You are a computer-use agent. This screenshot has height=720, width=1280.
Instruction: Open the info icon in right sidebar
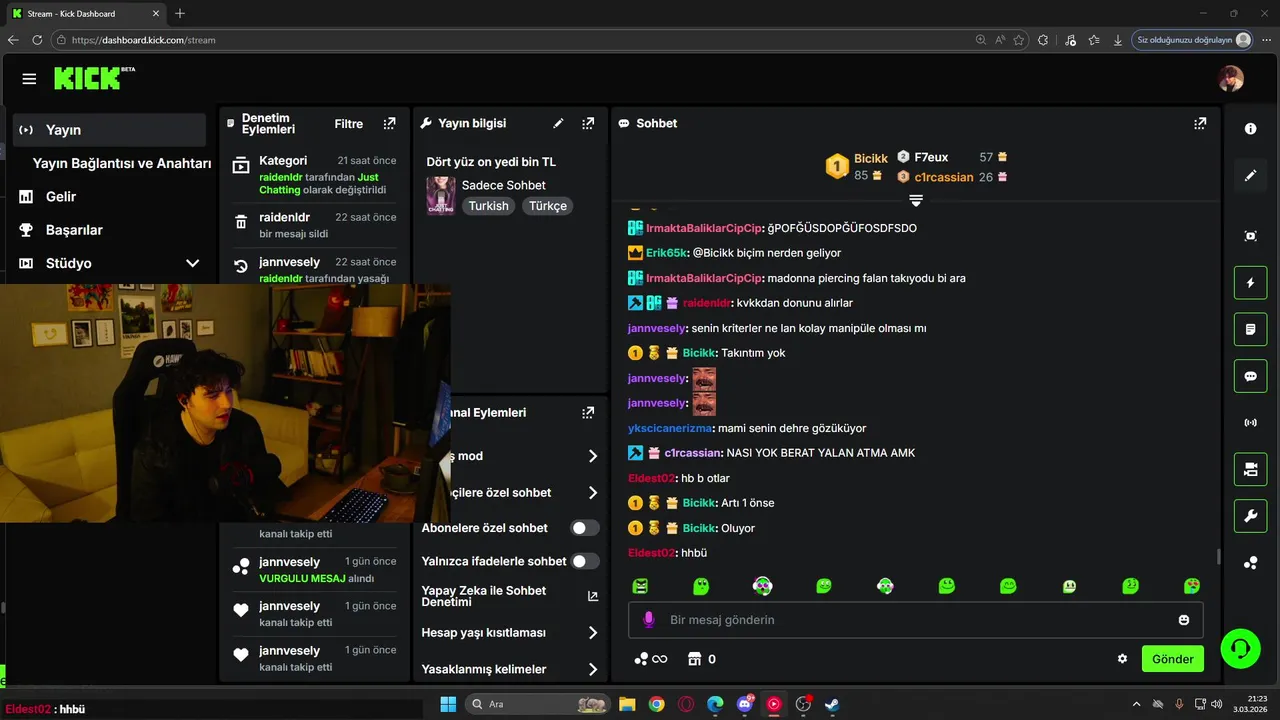[x=1250, y=129]
